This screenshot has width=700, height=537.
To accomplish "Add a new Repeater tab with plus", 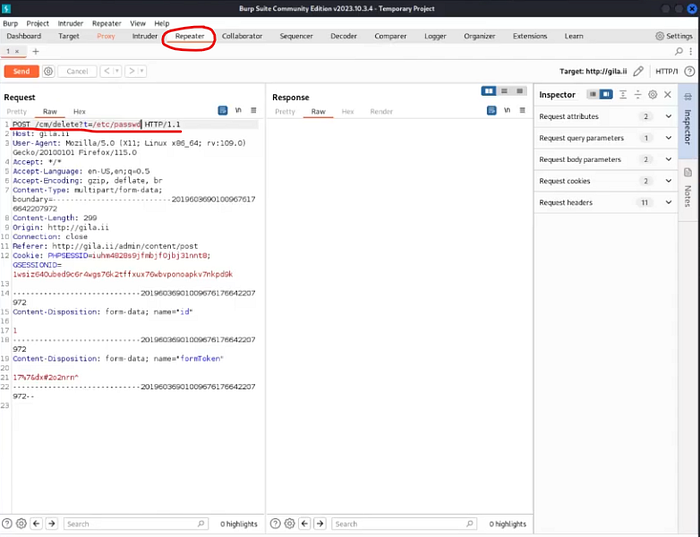I will pyautogui.click(x=36, y=51).
